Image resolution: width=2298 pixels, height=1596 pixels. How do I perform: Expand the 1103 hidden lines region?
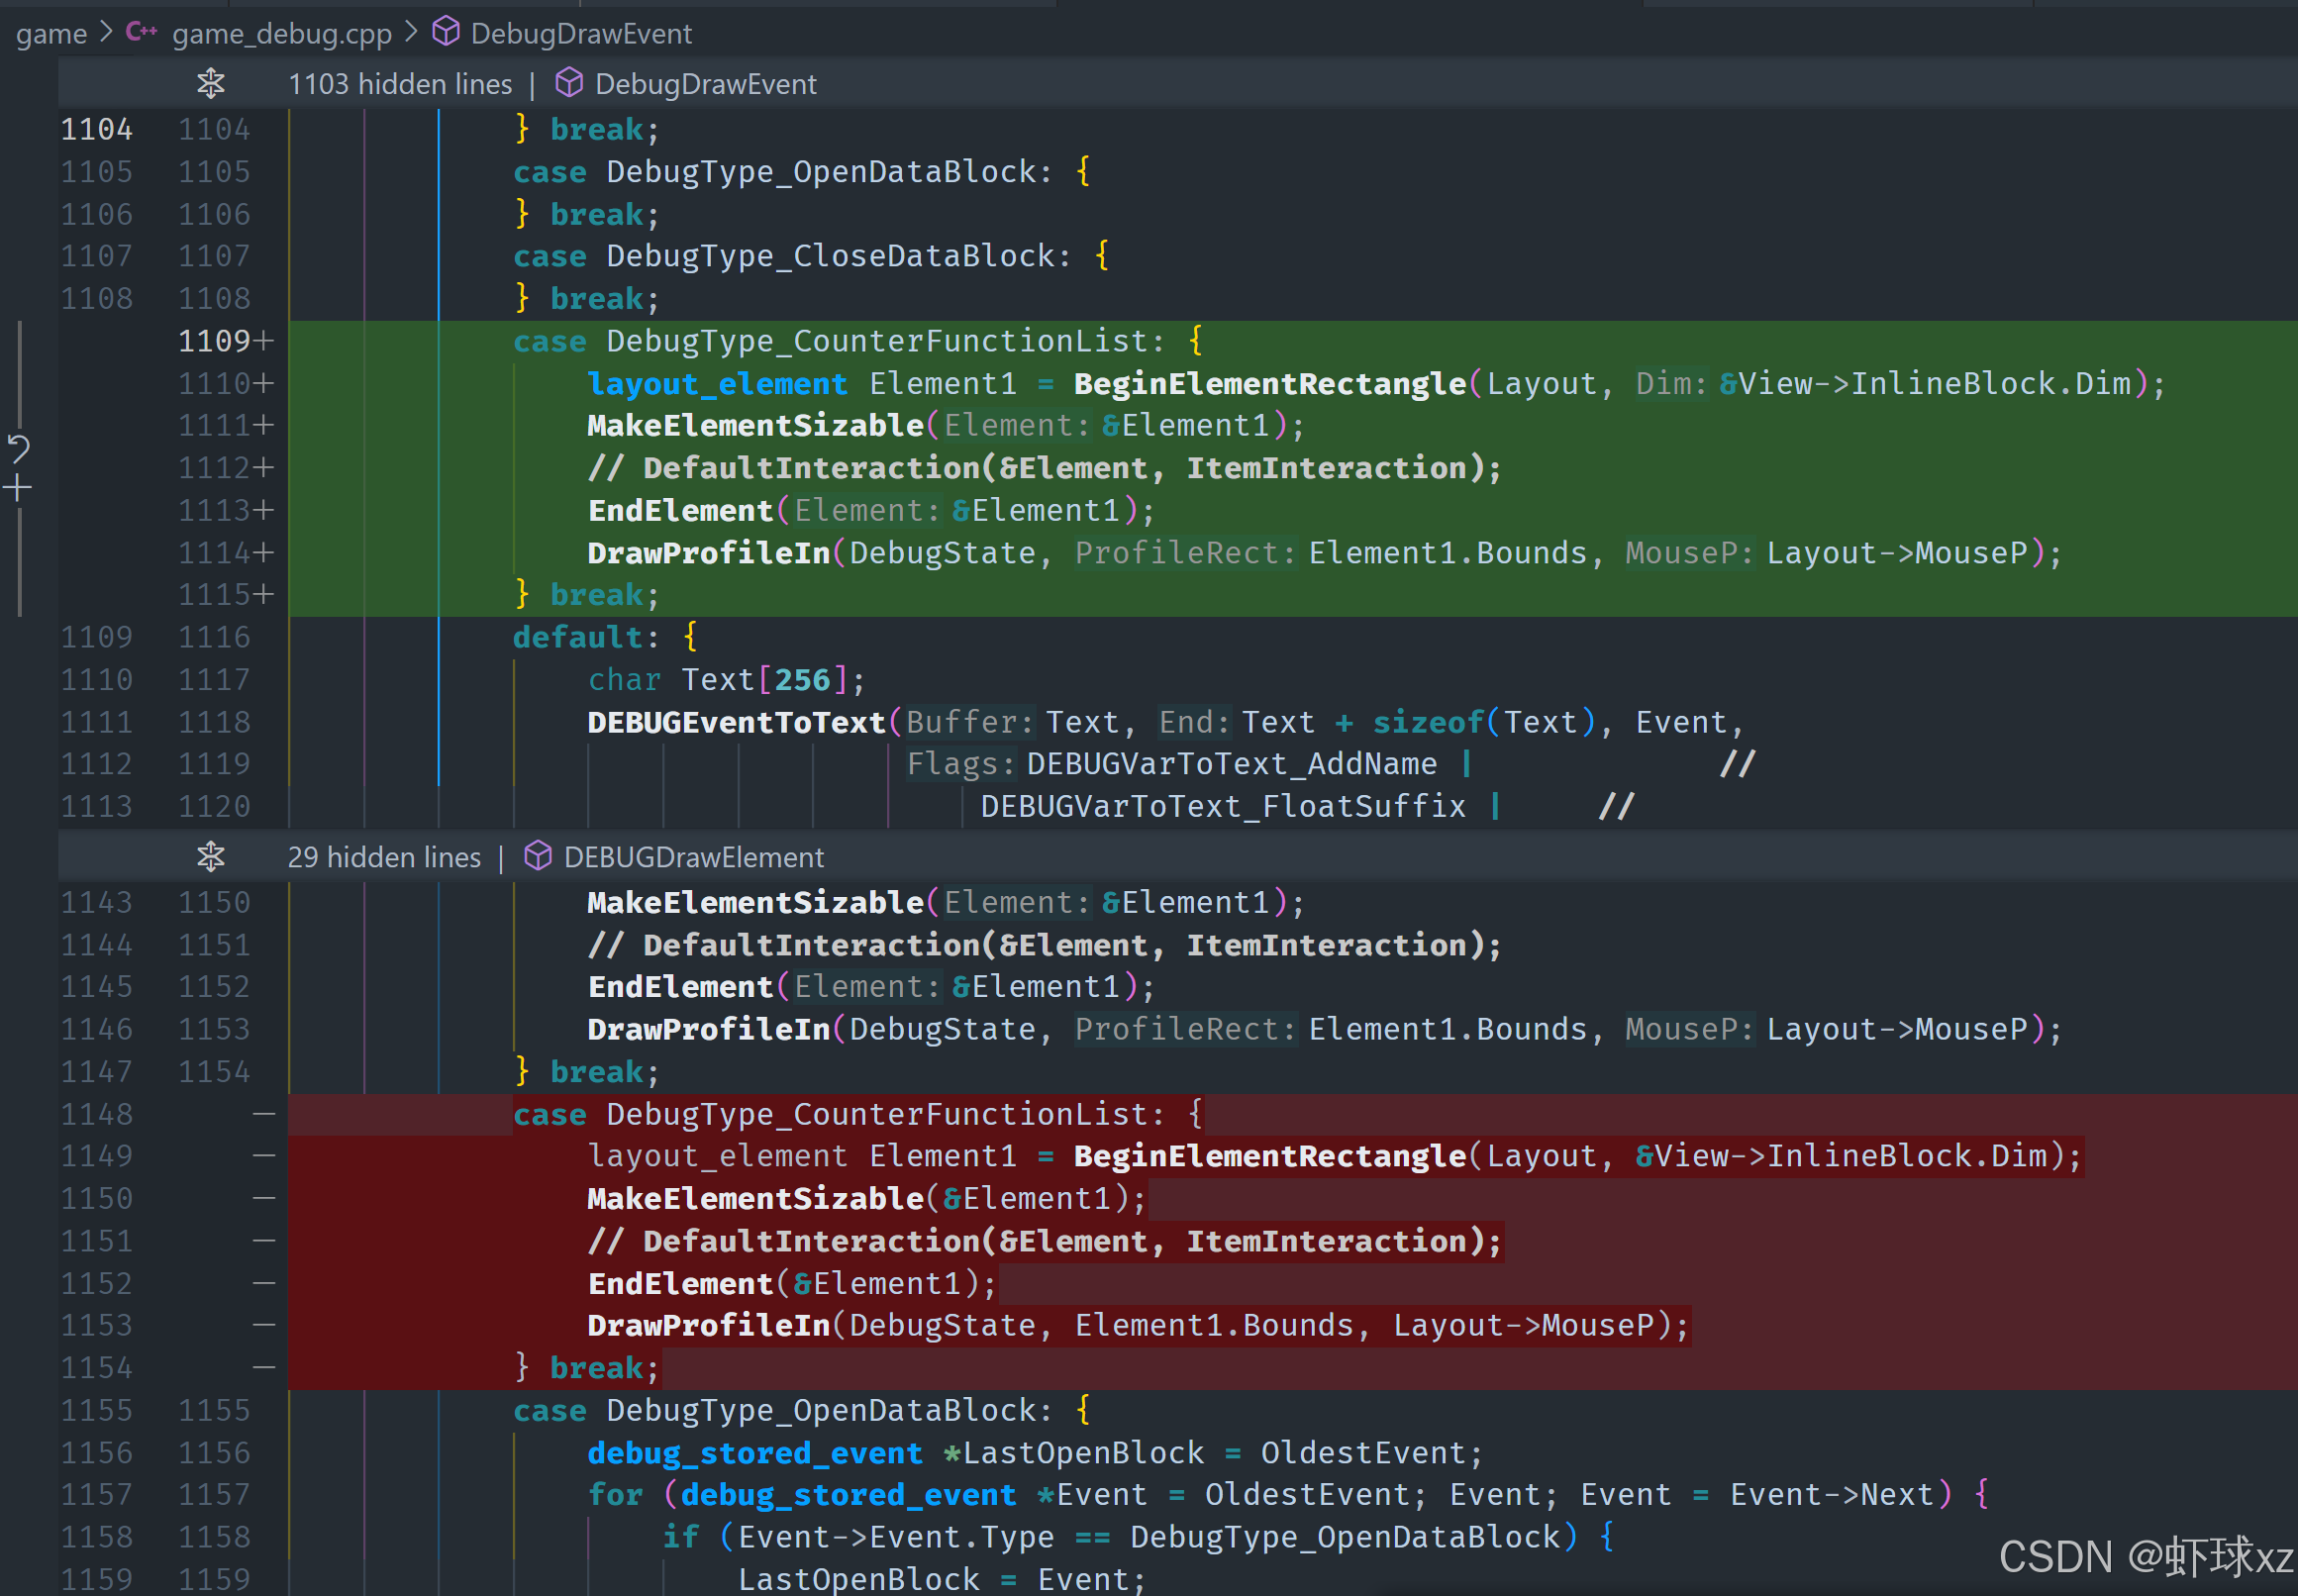399,84
